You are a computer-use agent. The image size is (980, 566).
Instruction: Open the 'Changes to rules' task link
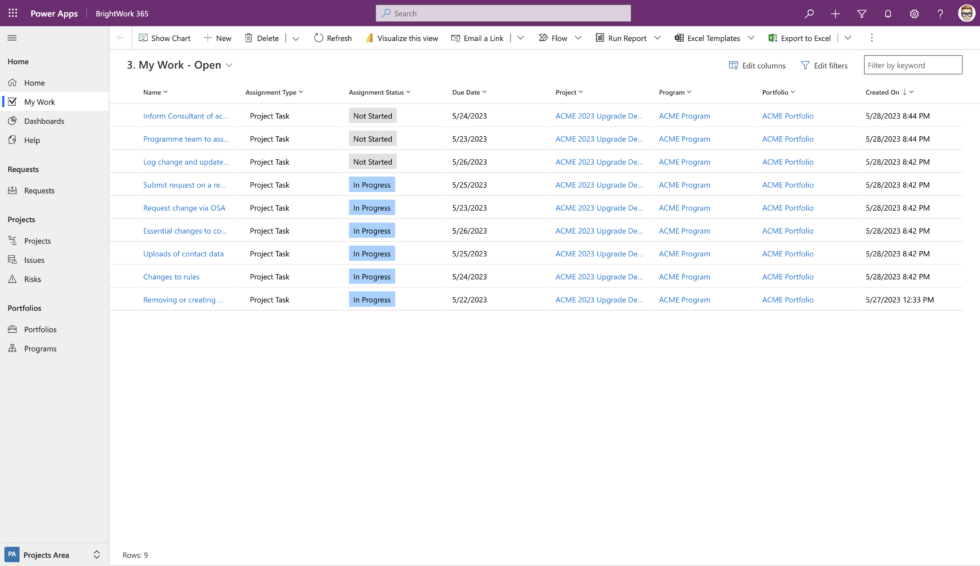point(171,277)
